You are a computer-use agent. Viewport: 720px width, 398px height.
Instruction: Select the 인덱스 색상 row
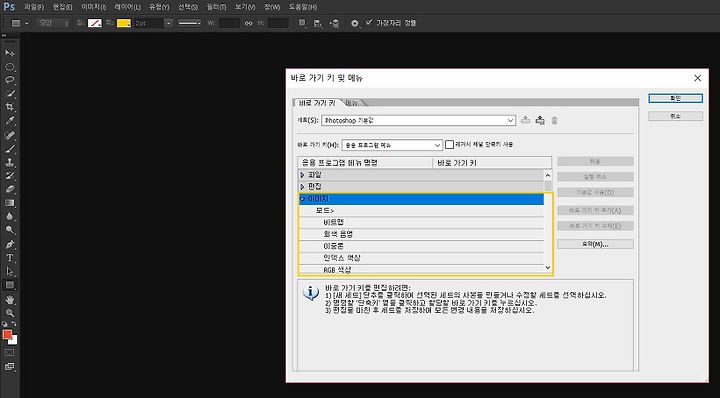coord(421,258)
